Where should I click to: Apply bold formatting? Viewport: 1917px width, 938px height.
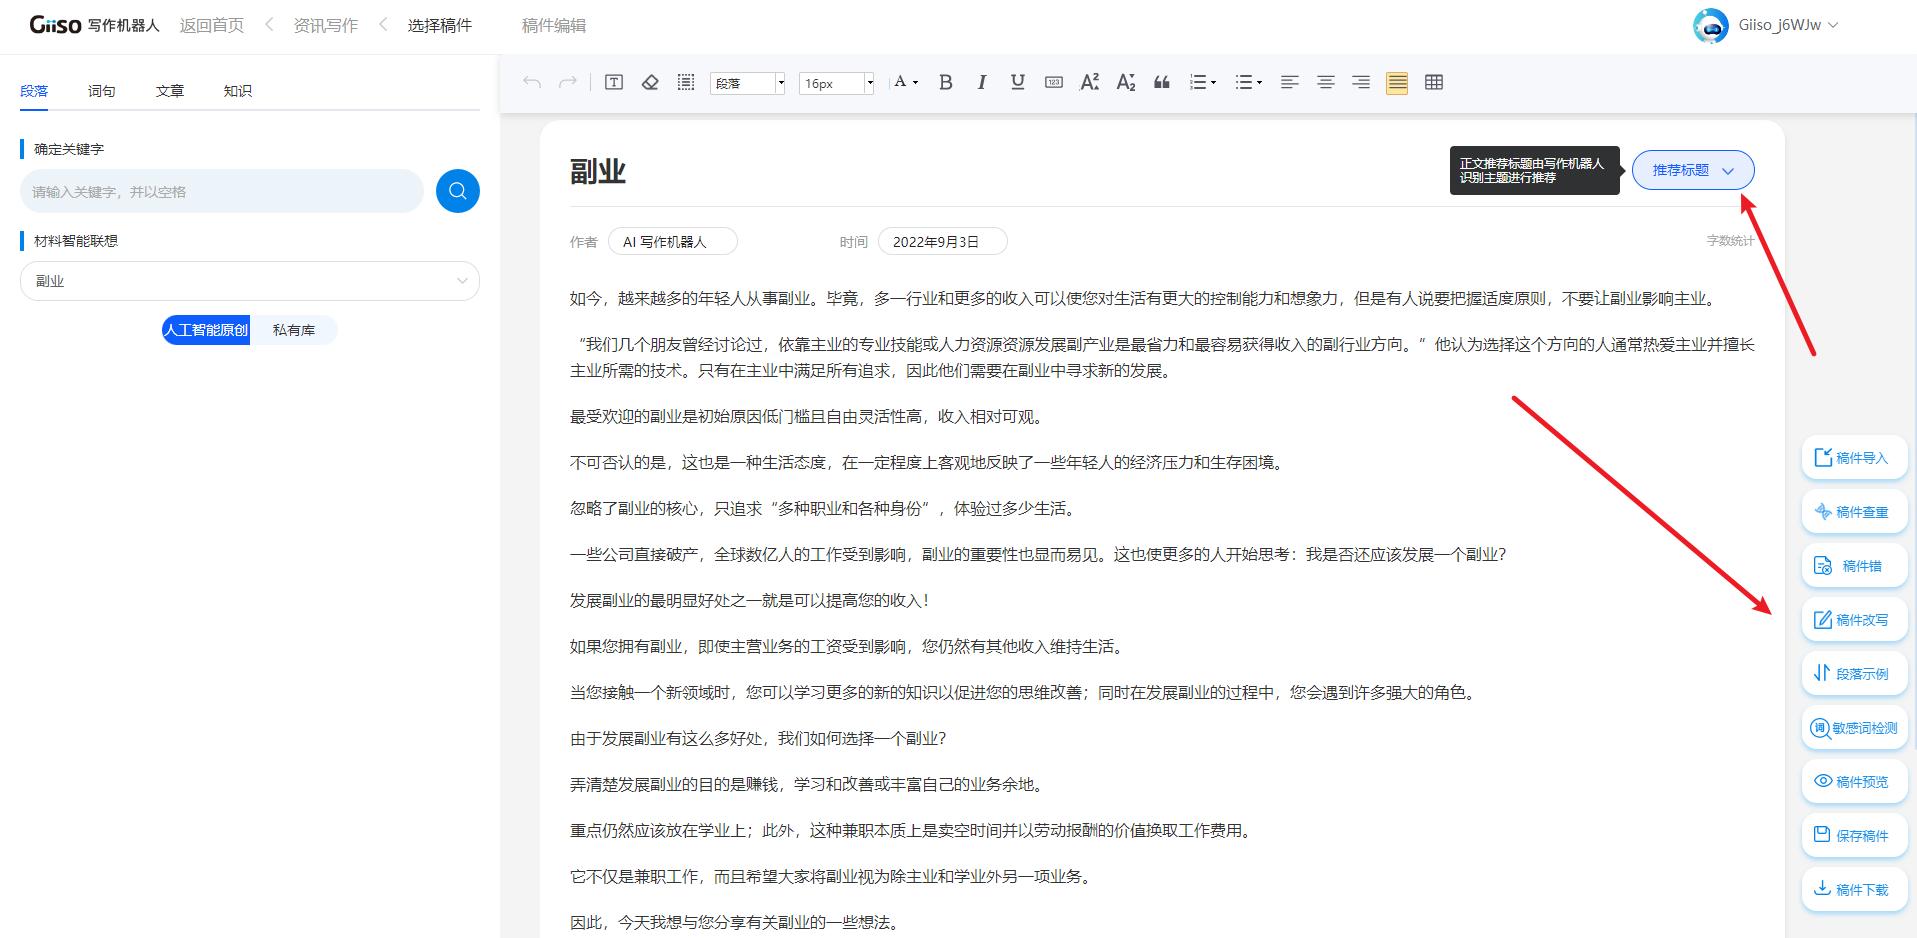click(x=945, y=82)
